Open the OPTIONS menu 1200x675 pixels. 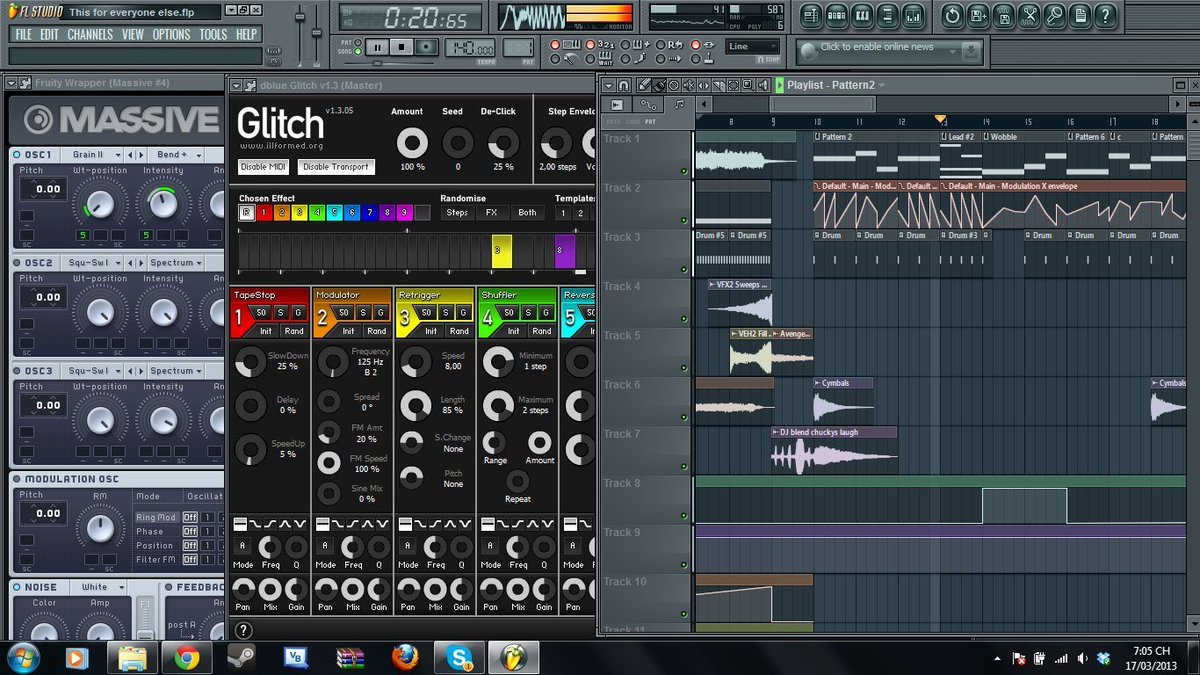click(172, 34)
